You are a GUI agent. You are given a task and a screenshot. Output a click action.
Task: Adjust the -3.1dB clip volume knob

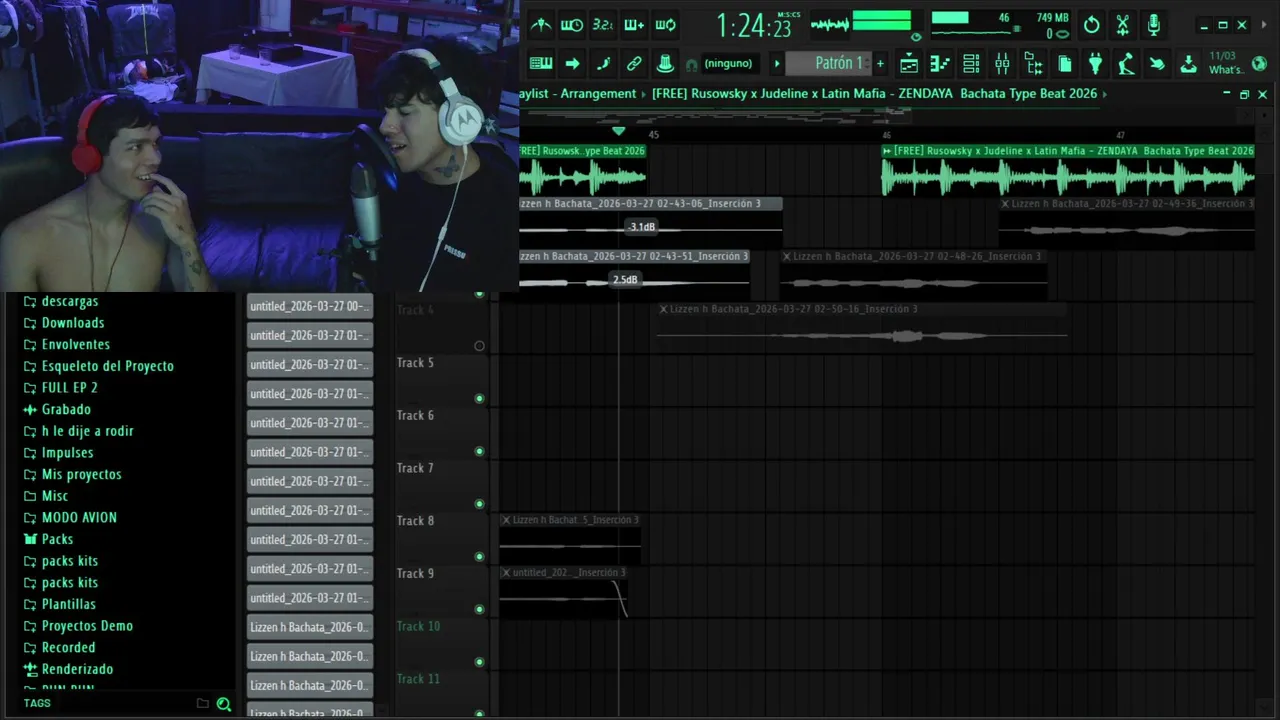[641, 227]
